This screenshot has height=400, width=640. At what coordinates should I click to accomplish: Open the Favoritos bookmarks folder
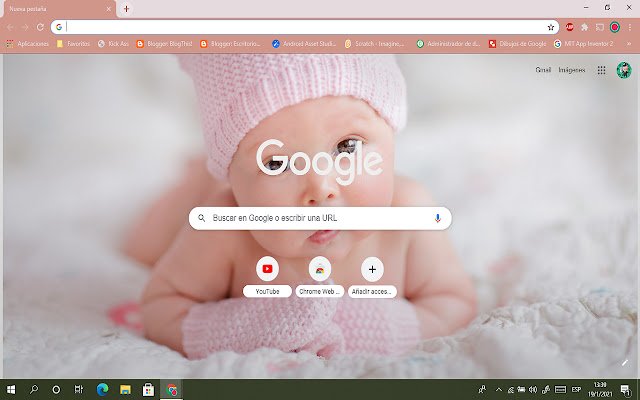[x=73, y=44]
